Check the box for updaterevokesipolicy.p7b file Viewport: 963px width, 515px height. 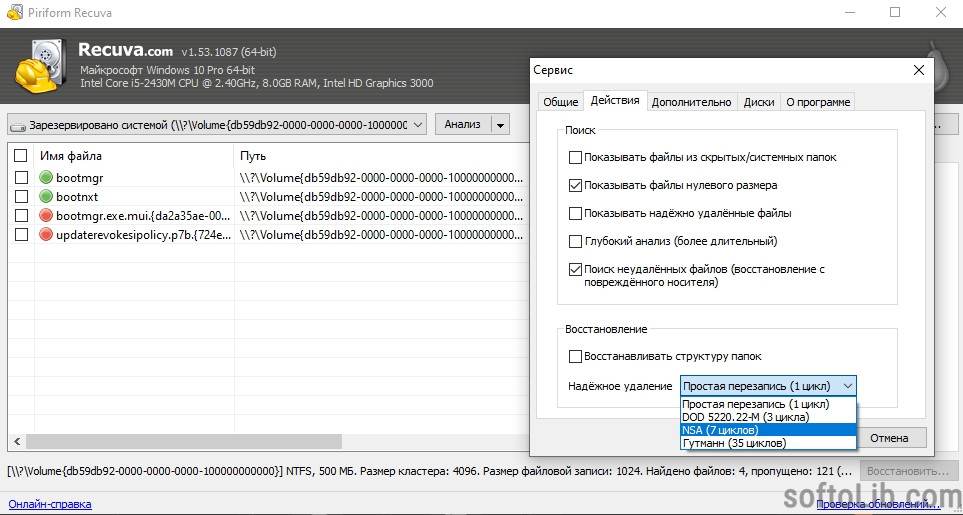[21, 234]
